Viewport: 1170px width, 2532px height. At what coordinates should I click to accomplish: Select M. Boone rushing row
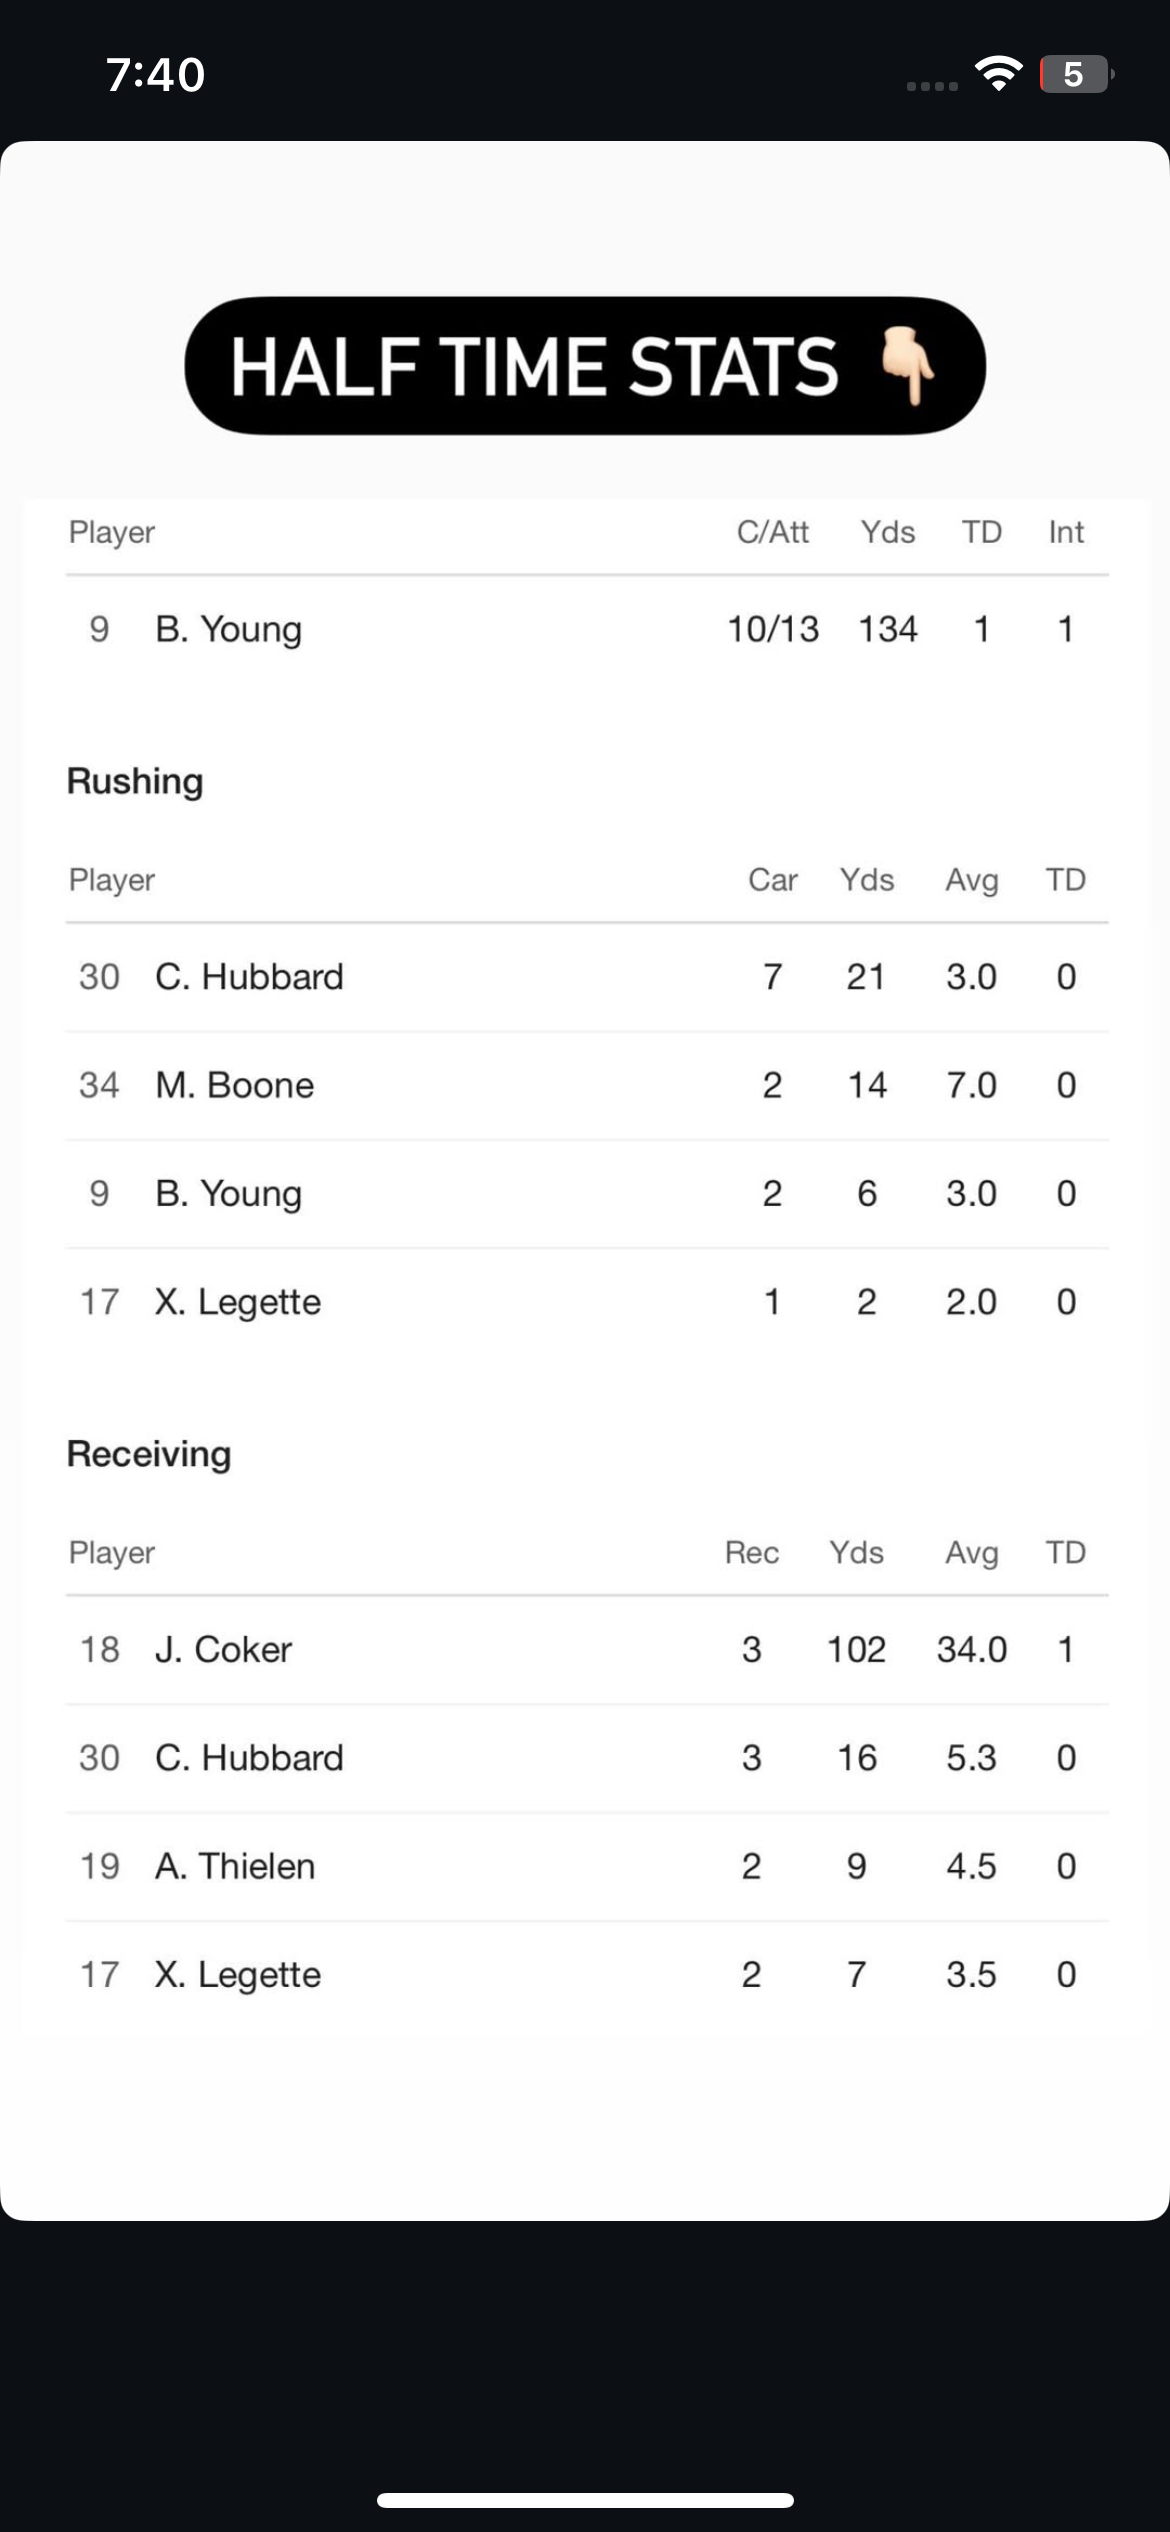click(x=587, y=1085)
